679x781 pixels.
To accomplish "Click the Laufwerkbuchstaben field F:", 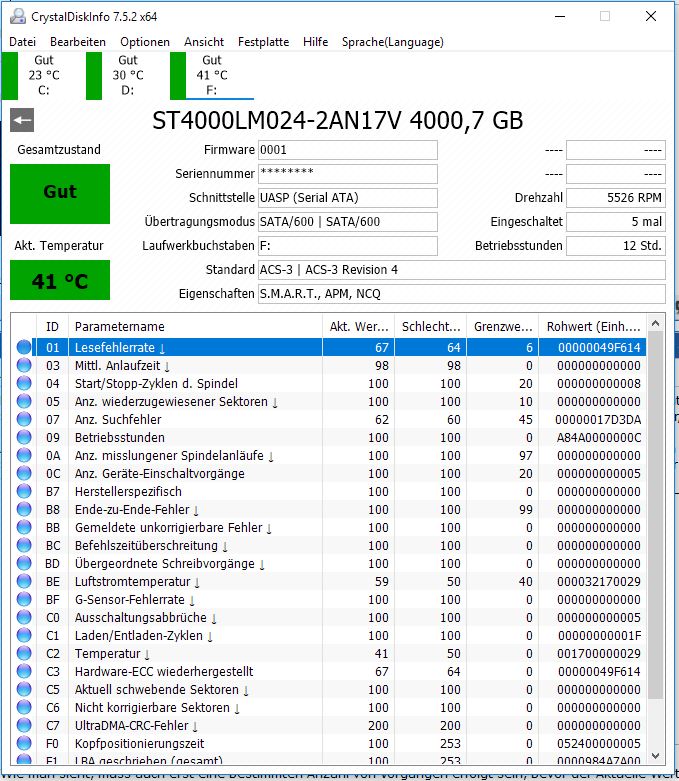I will click(348, 246).
